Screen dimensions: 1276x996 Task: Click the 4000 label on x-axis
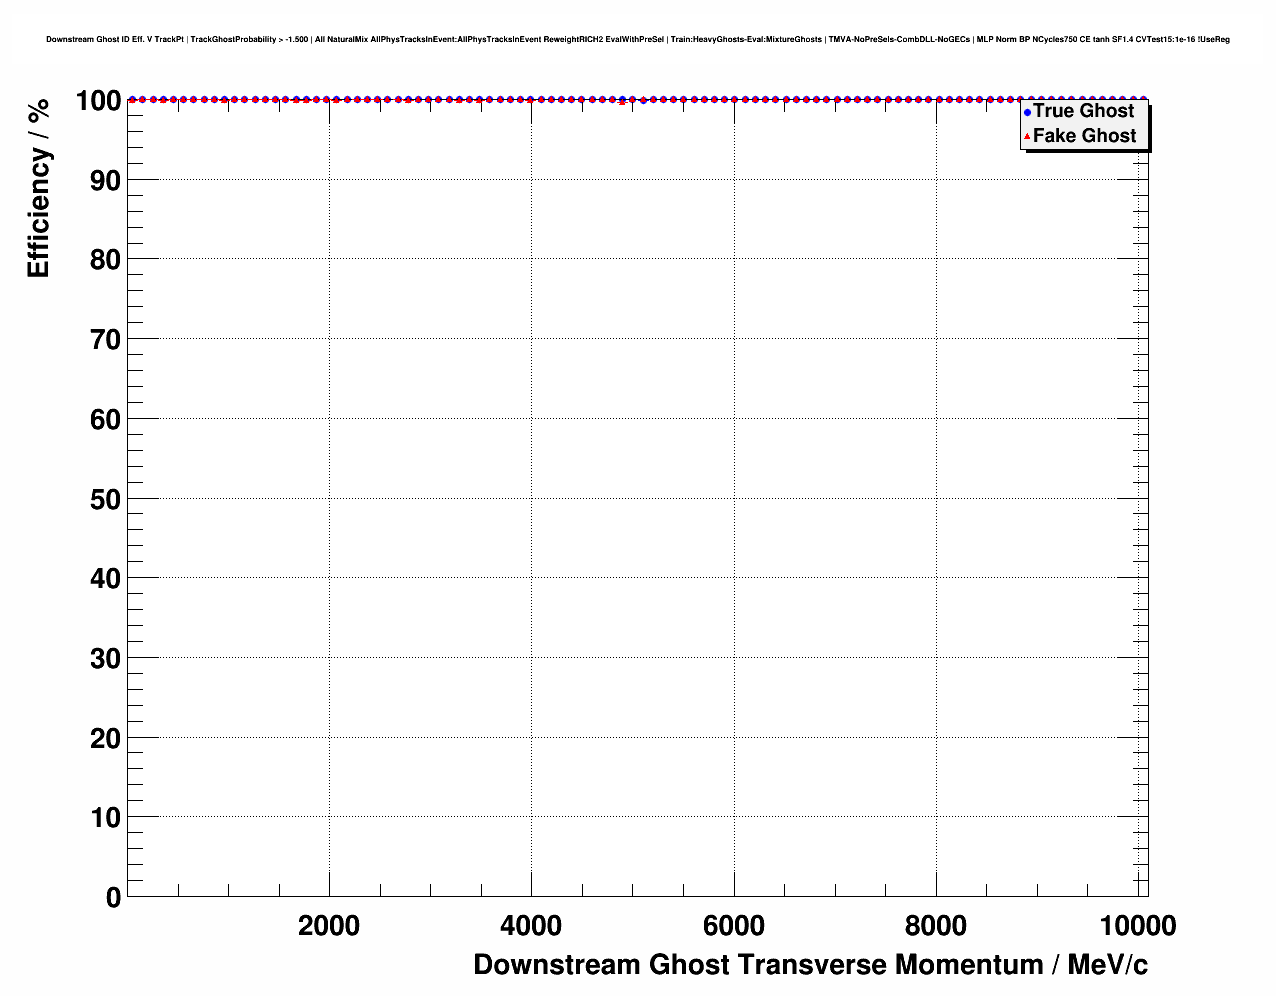tap(531, 926)
